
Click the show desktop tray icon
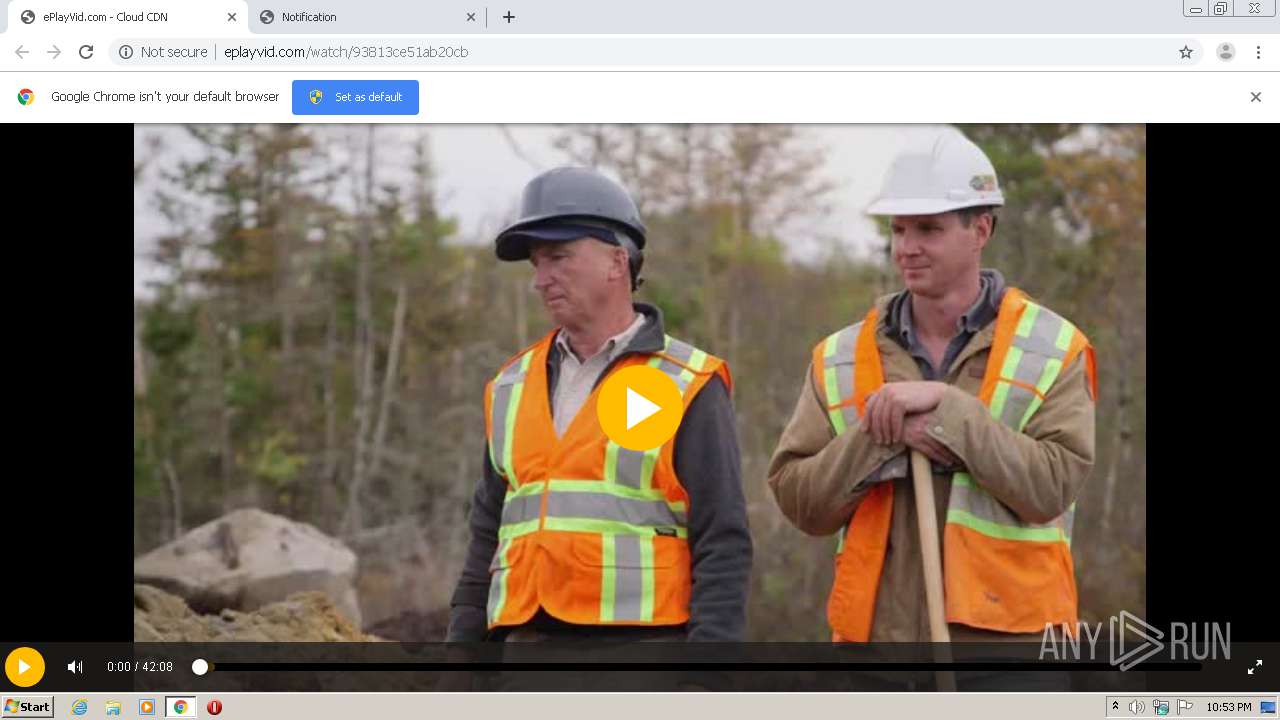1269,707
